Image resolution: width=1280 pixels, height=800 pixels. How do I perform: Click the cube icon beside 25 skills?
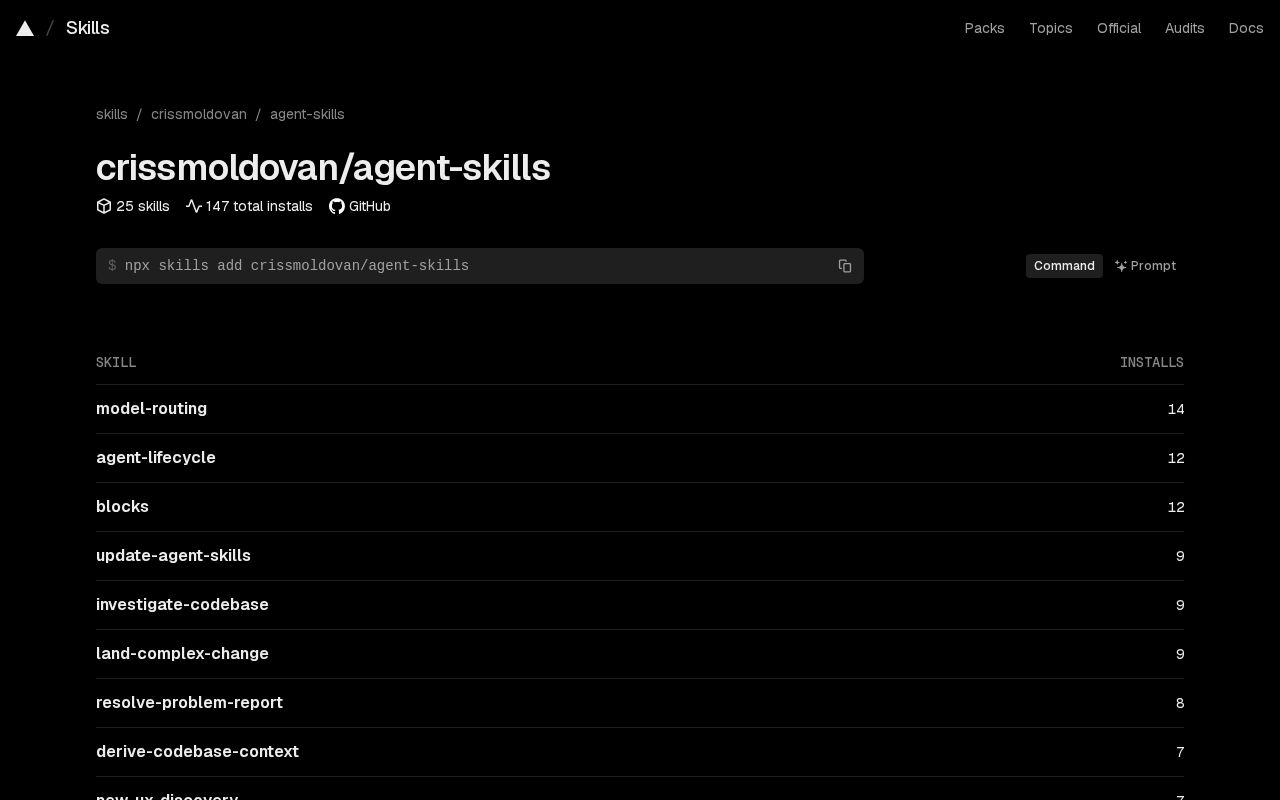click(x=104, y=206)
